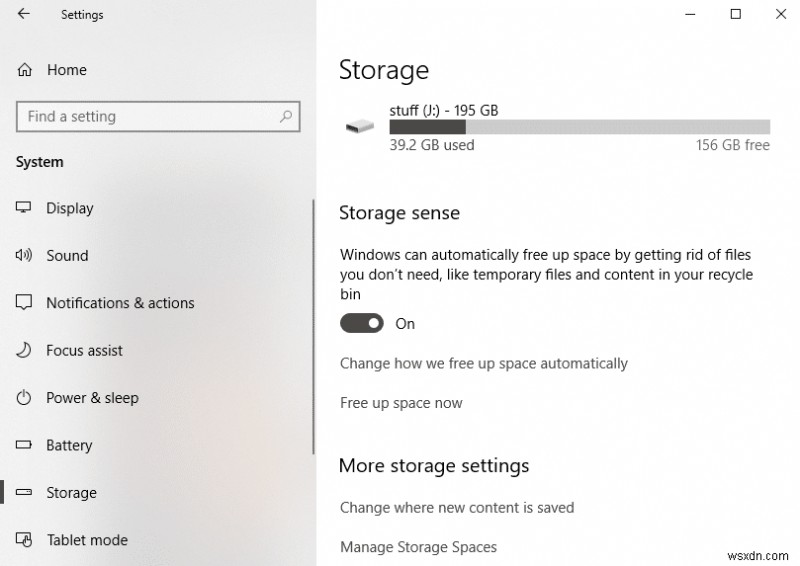Screen dimensions: 800x566
Task: Open the Storage settings page
Action: pyautogui.click(x=71, y=493)
